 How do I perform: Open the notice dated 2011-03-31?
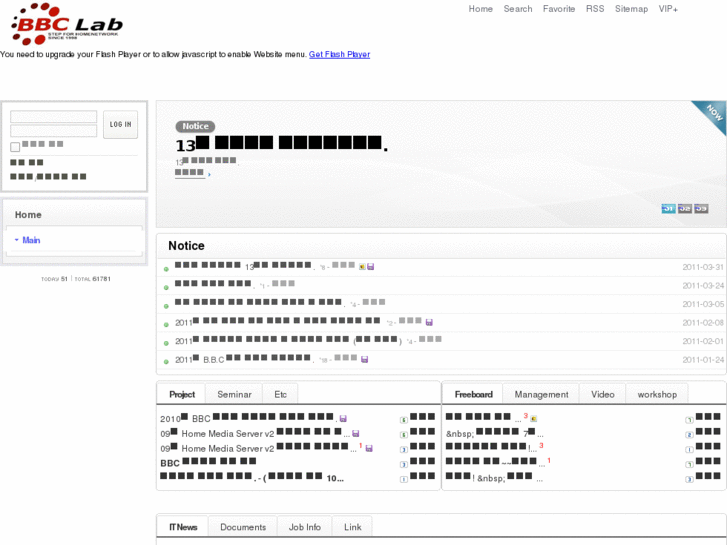point(244,266)
